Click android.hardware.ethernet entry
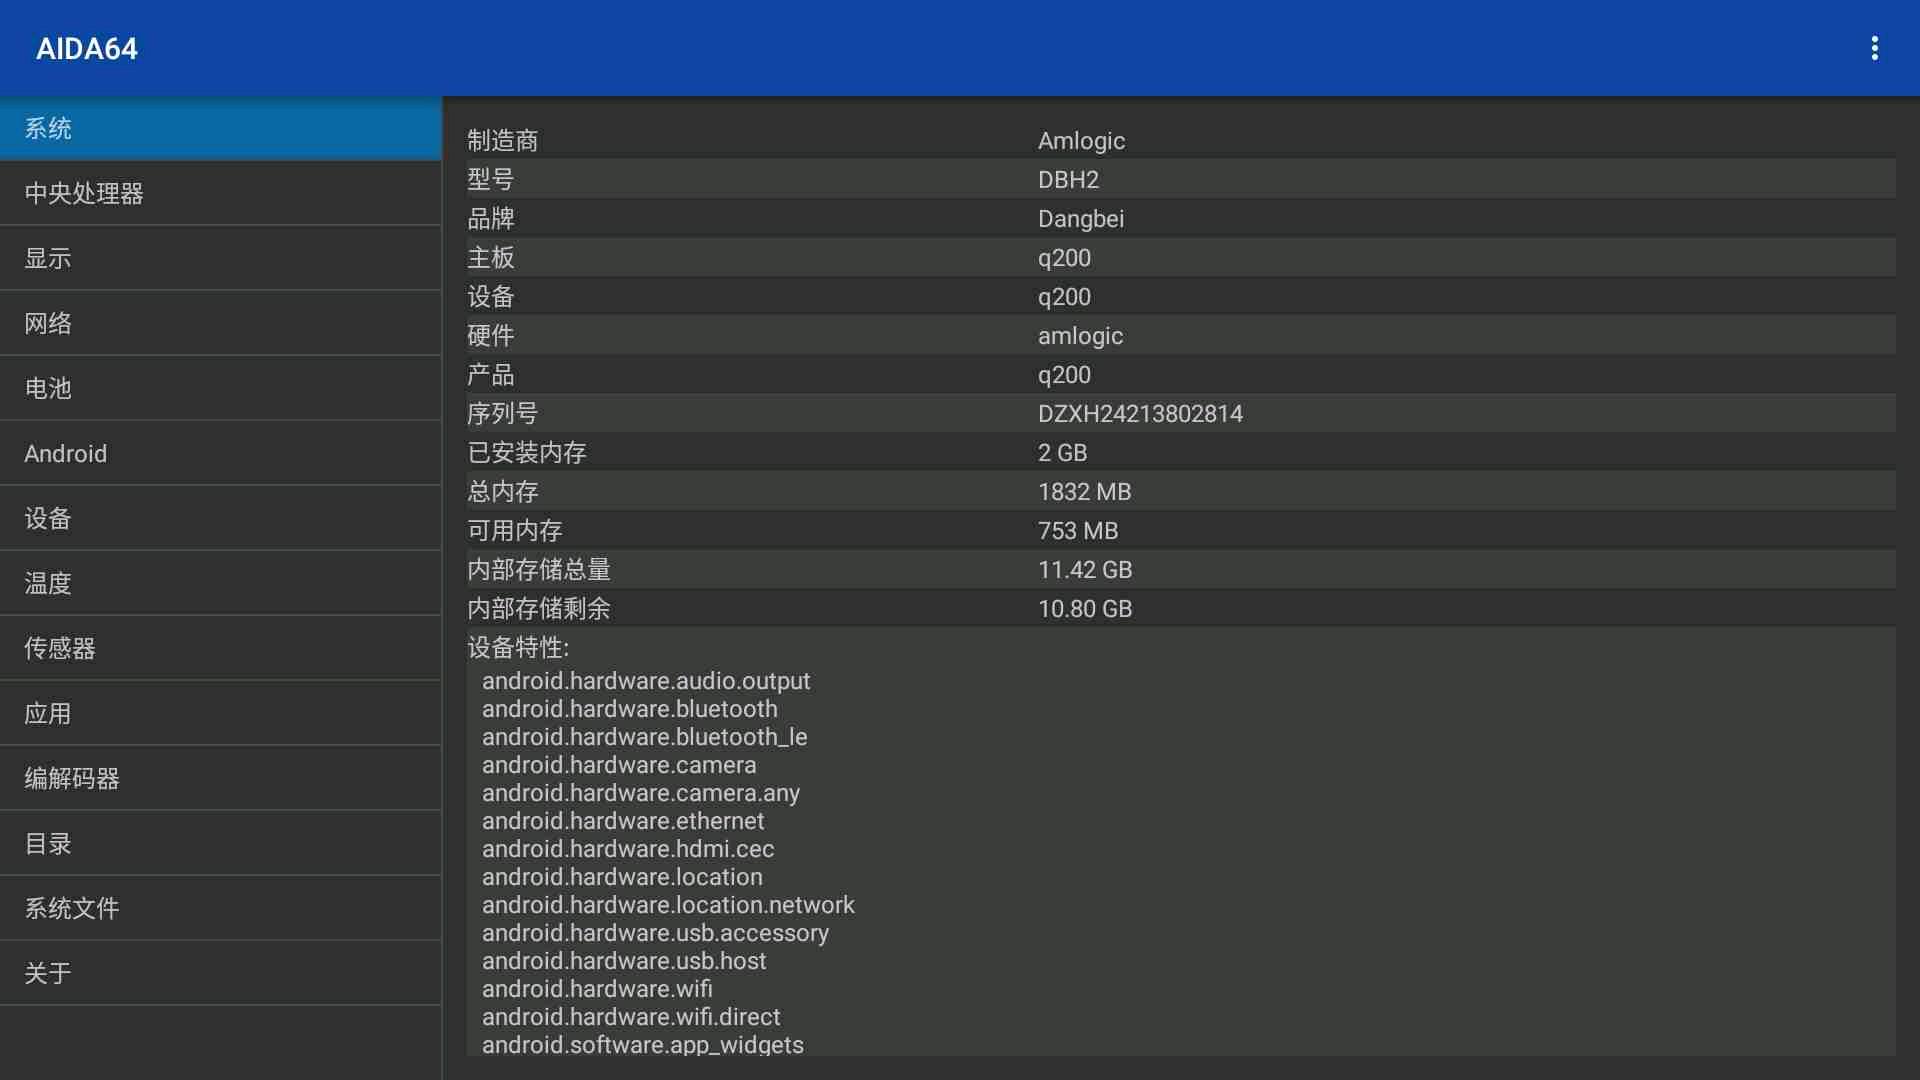 point(623,821)
